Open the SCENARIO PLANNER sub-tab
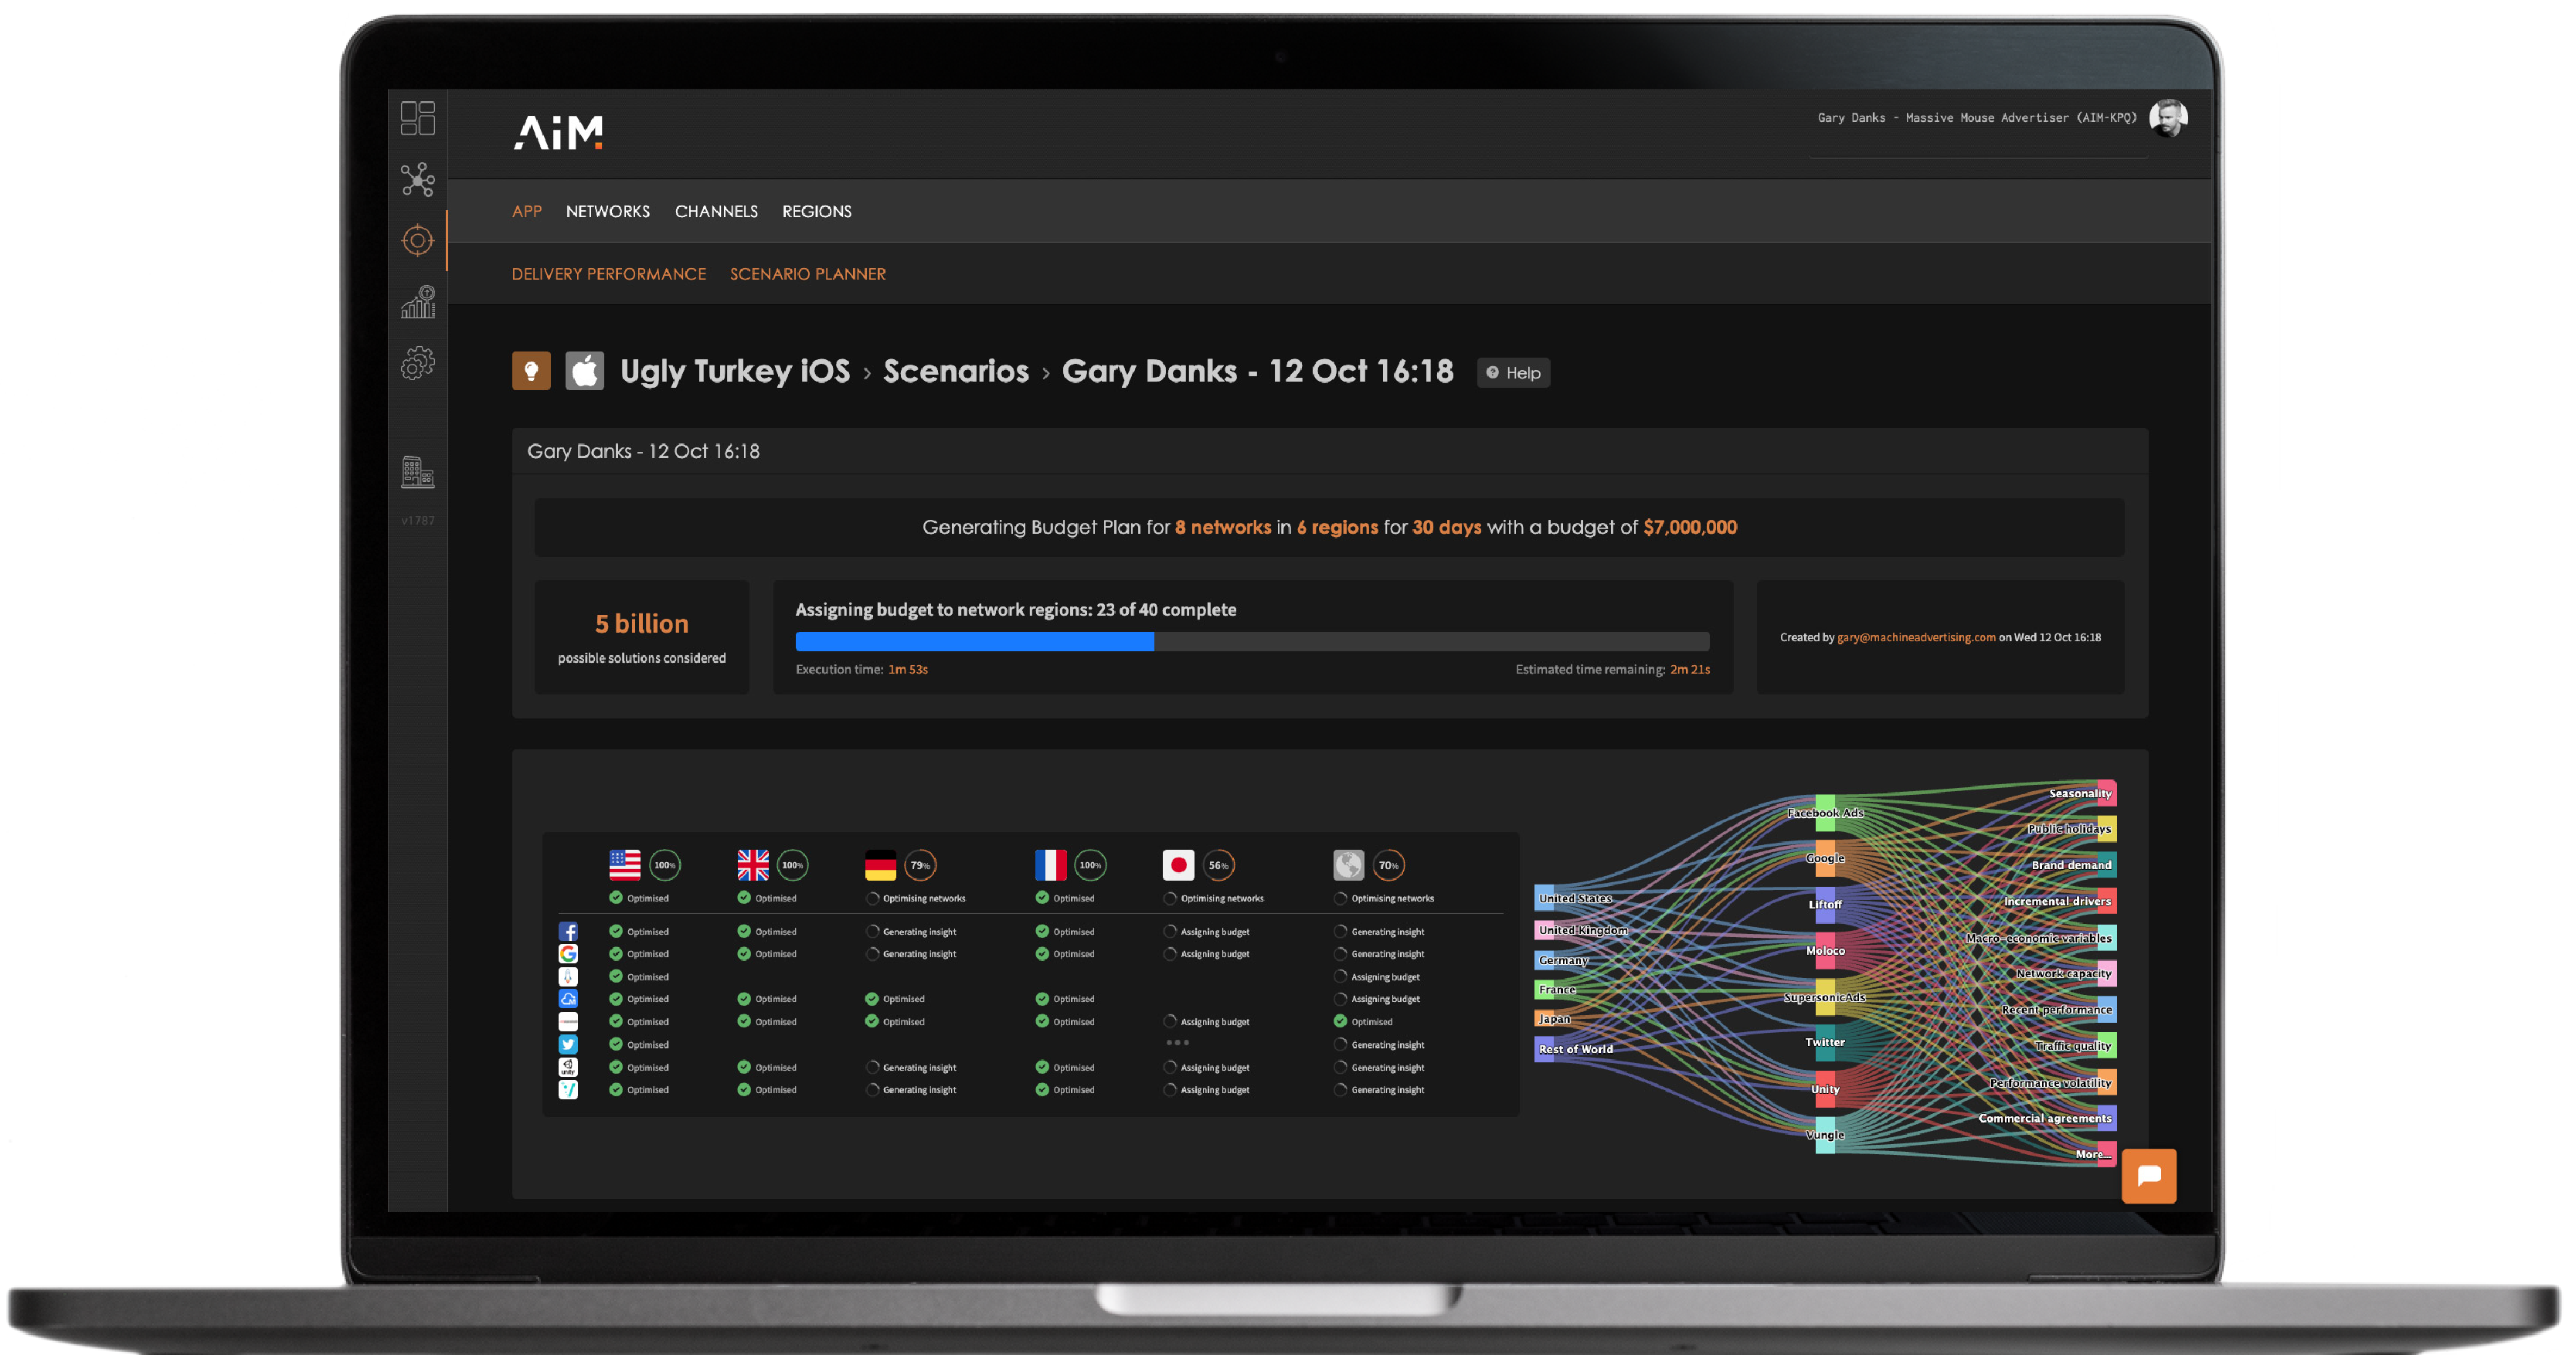The height and width of the screenshot is (1355, 2576). point(808,274)
